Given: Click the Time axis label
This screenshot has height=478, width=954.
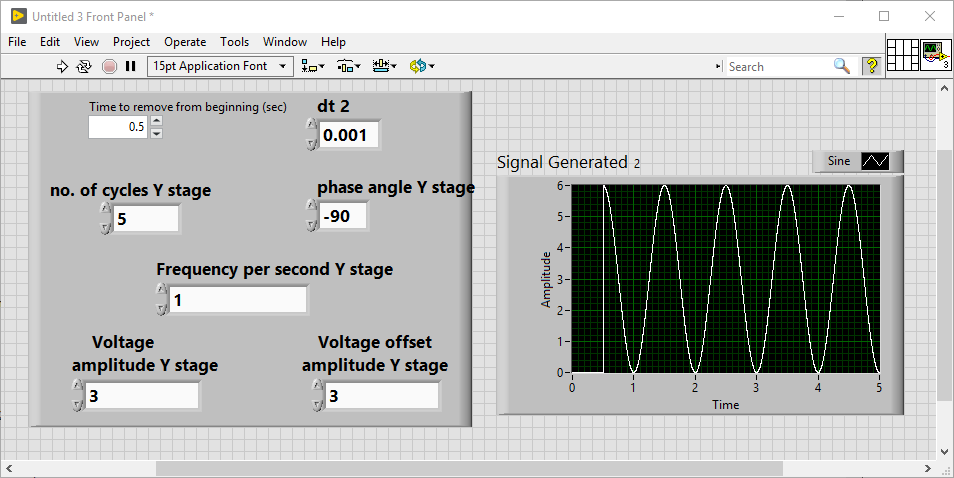Looking at the screenshot, I should (726, 405).
